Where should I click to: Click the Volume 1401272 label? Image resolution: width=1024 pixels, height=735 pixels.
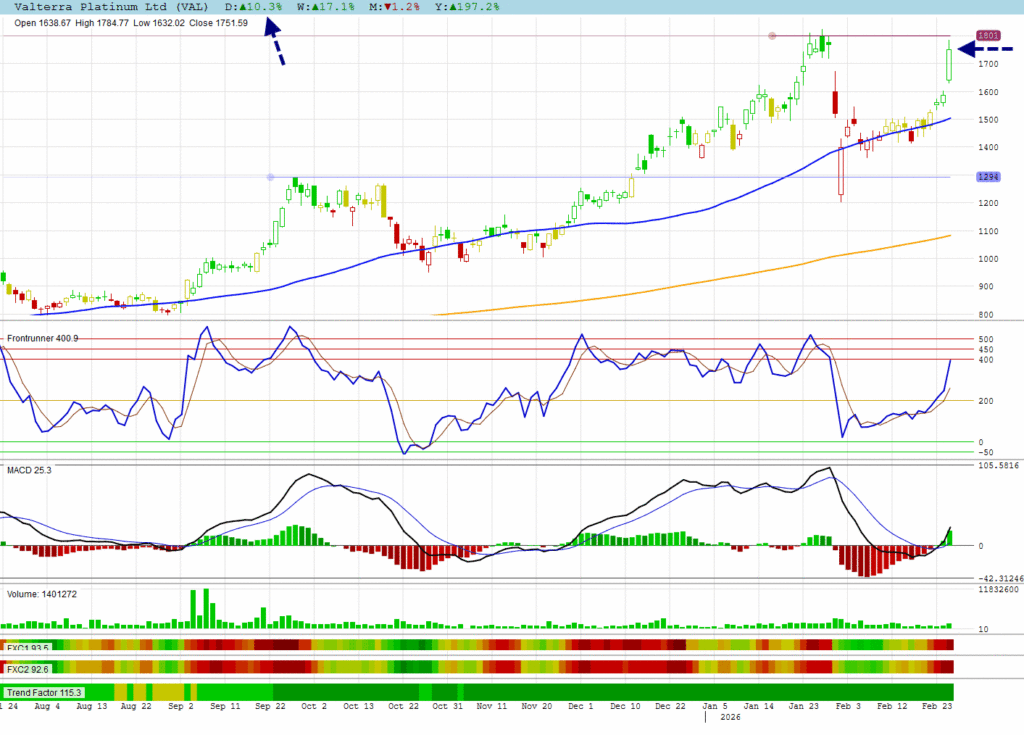[42, 594]
